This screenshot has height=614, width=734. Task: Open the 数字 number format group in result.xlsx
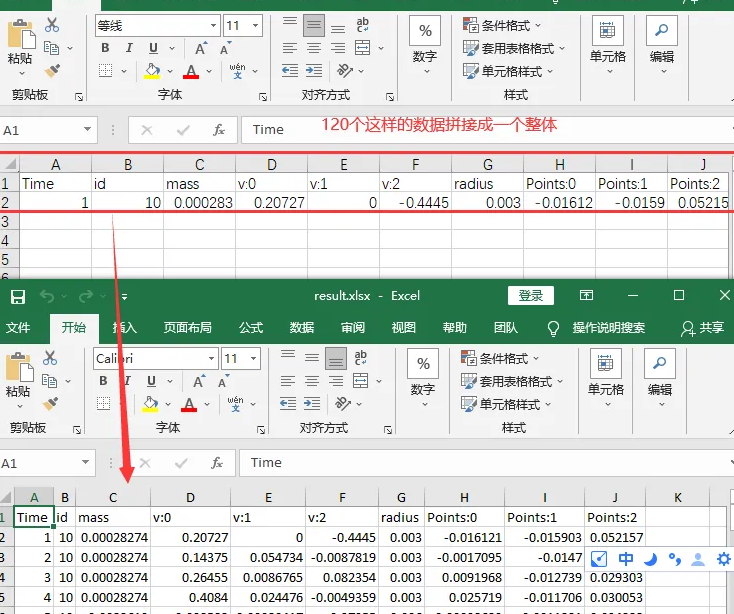pos(423,378)
